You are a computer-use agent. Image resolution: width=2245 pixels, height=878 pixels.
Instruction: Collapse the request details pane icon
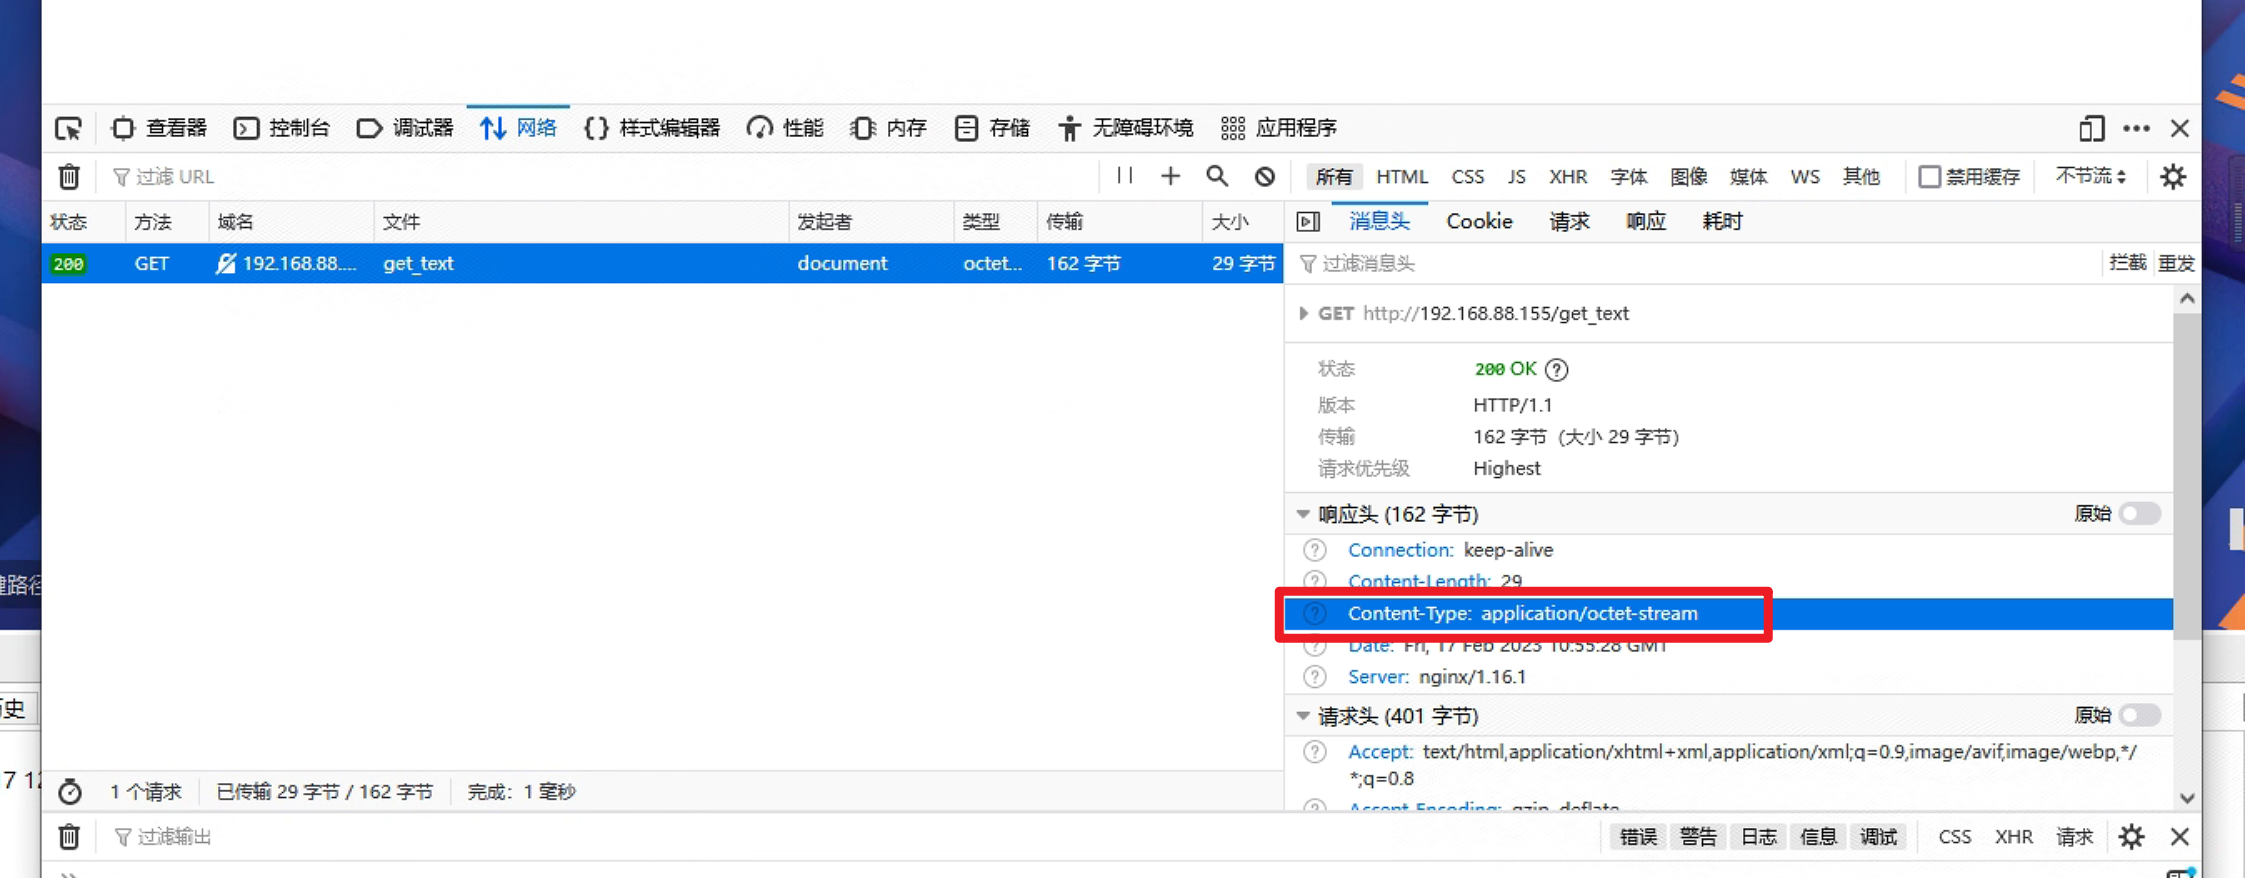1308,222
